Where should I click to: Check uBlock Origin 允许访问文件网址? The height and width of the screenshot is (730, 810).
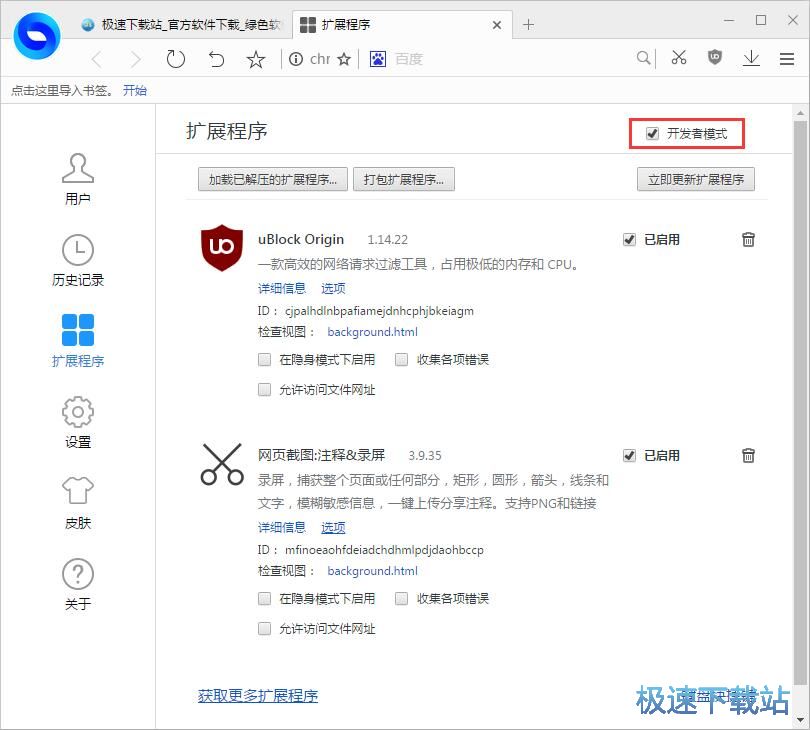[264, 390]
